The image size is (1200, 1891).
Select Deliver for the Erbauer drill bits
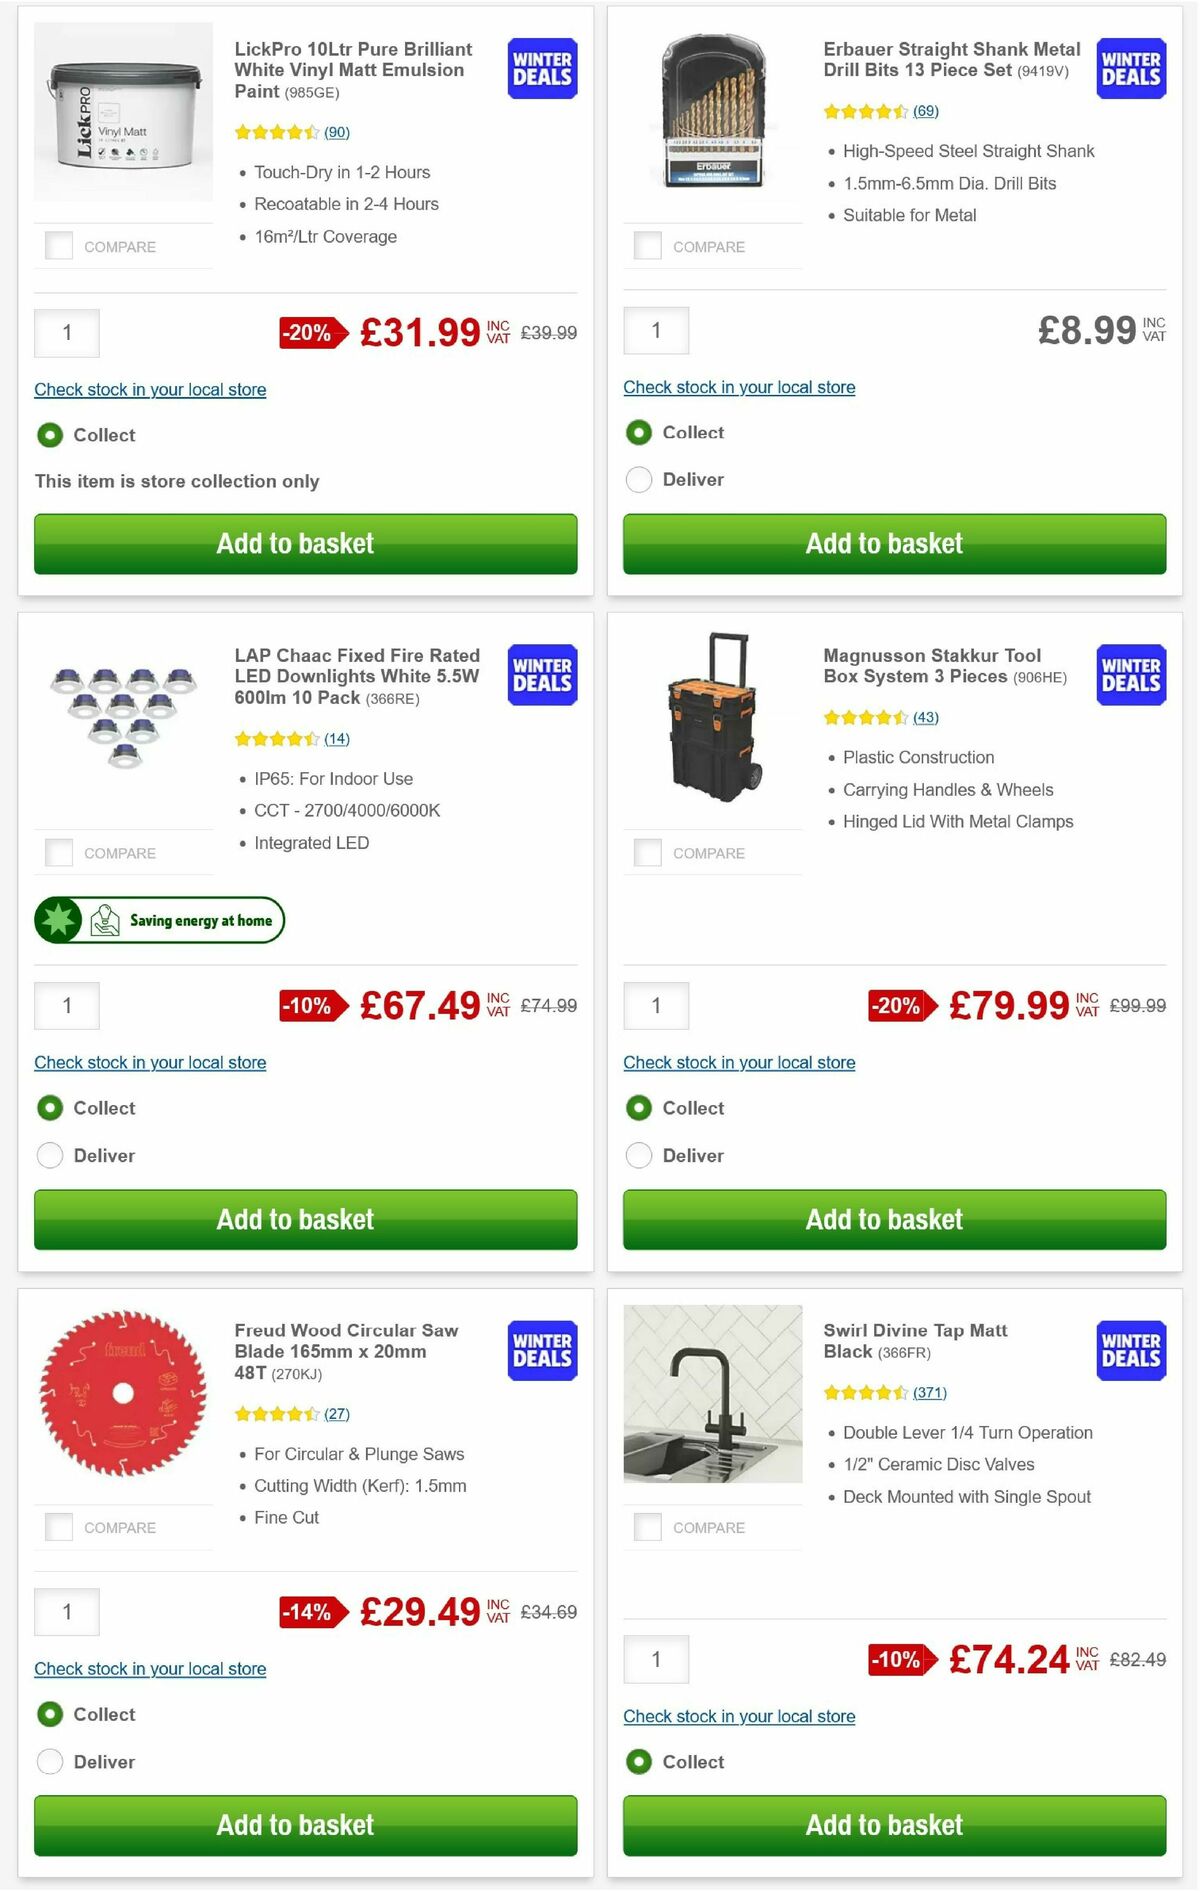click(638, 479)
